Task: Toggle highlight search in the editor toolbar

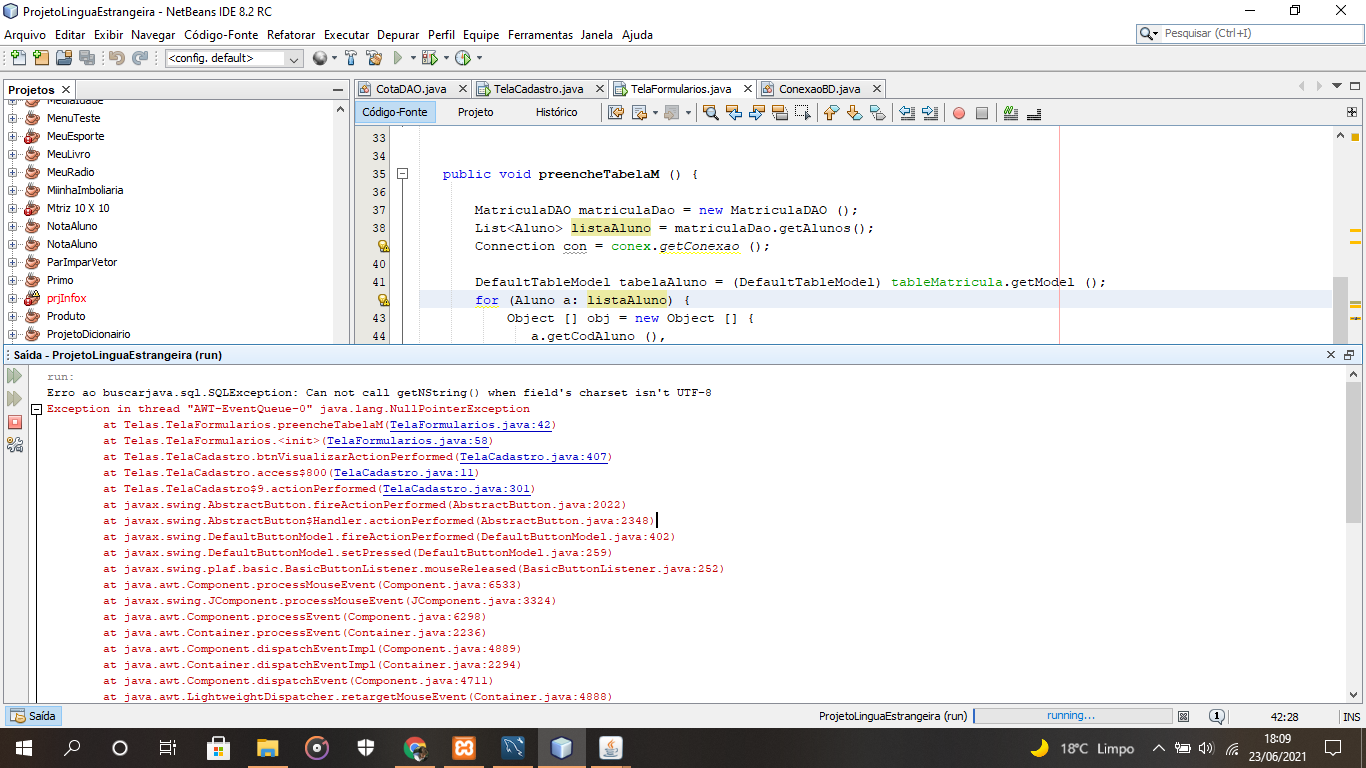Action: tap(780, 113)
